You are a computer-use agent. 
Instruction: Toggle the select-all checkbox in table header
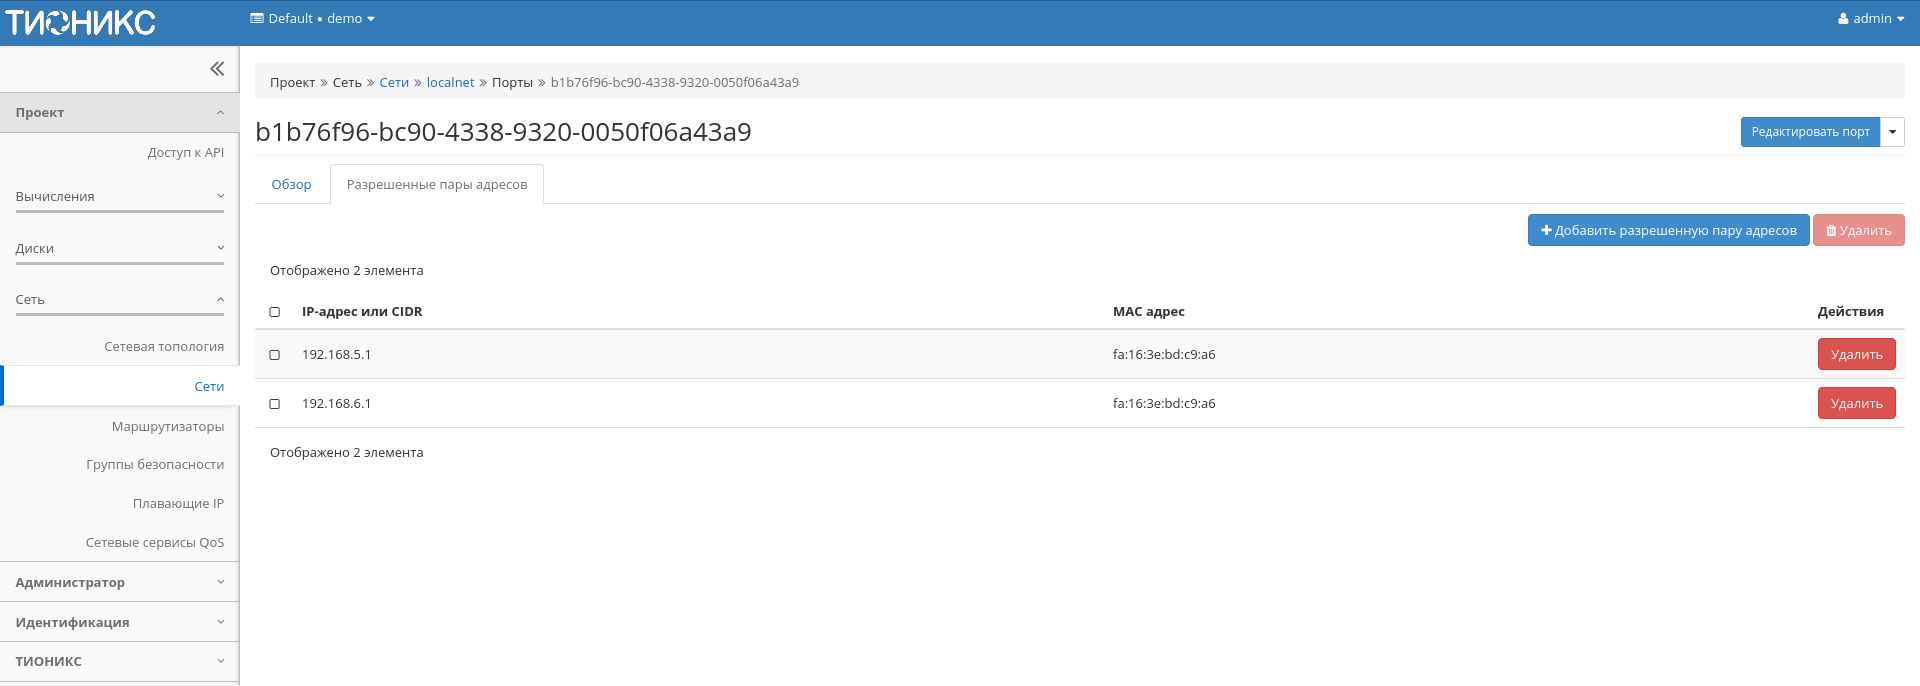(275, 312)
